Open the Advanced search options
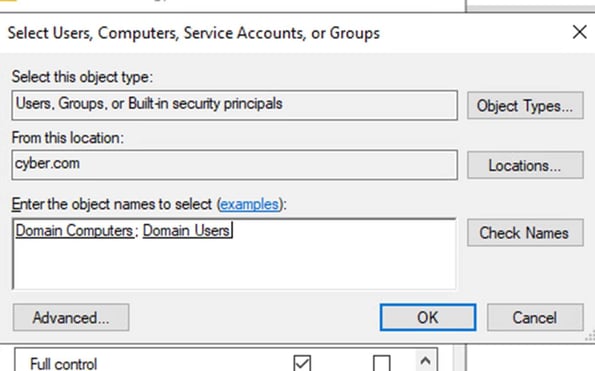The image size is (595, 371). point(71,318)
